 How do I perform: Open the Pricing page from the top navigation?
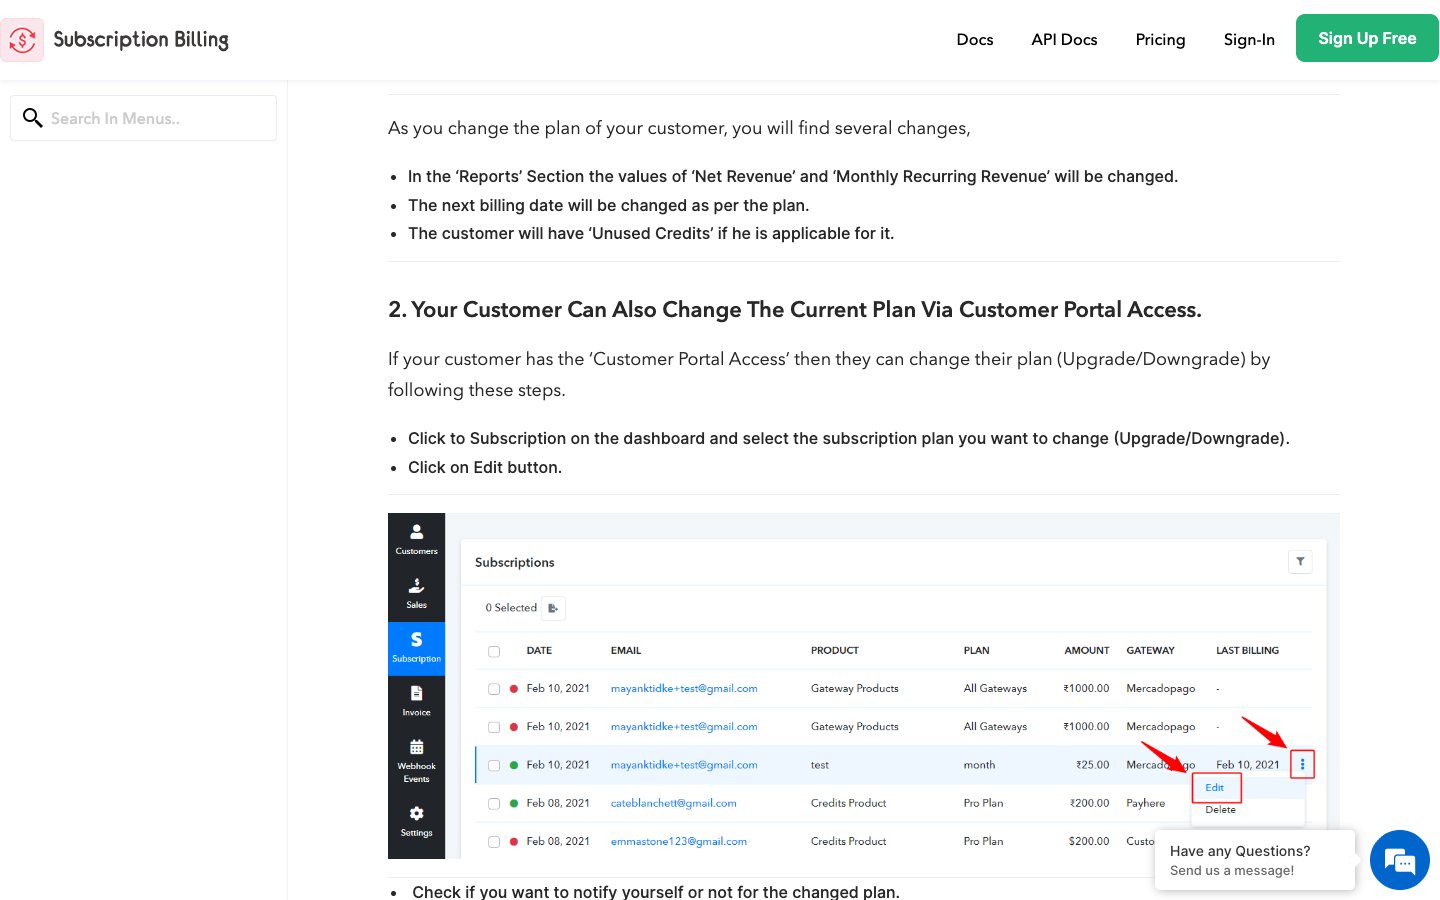click(1160, 40)
